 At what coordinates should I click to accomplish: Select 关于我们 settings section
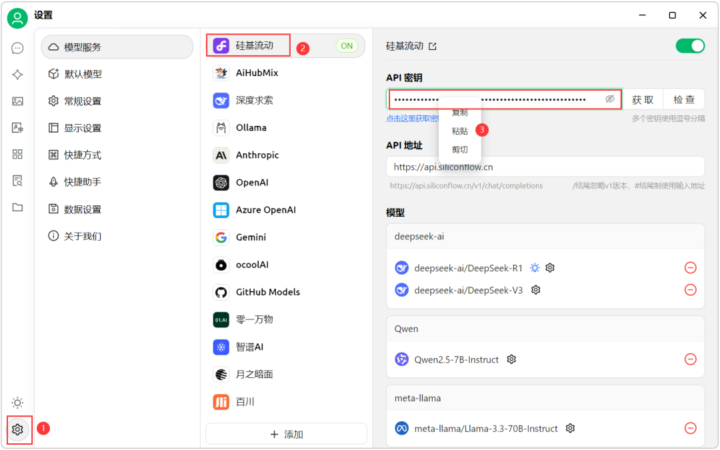pyautogui.click(x=117, y=236)
